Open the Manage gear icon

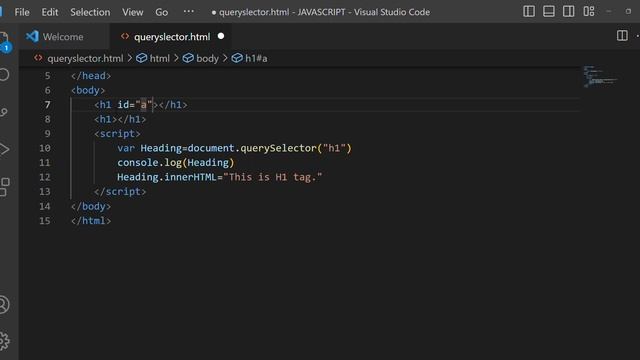click(x=3, y=340)
